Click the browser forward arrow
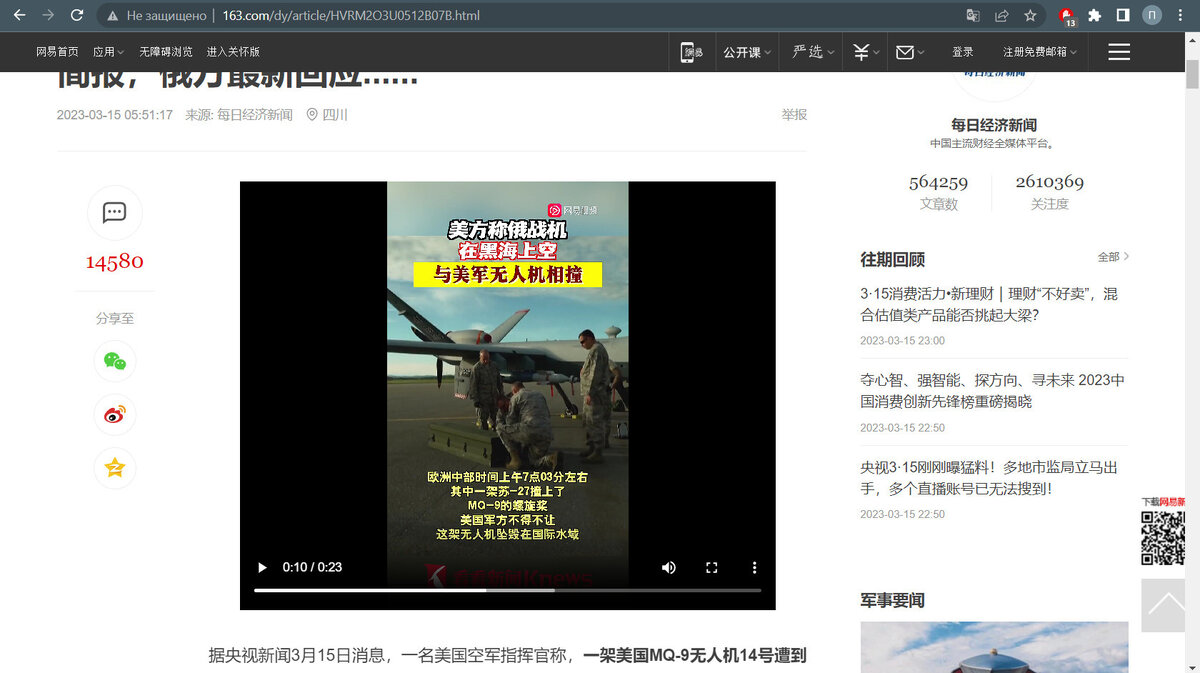Screen dimensions: 1200x673 click(48, 15)
